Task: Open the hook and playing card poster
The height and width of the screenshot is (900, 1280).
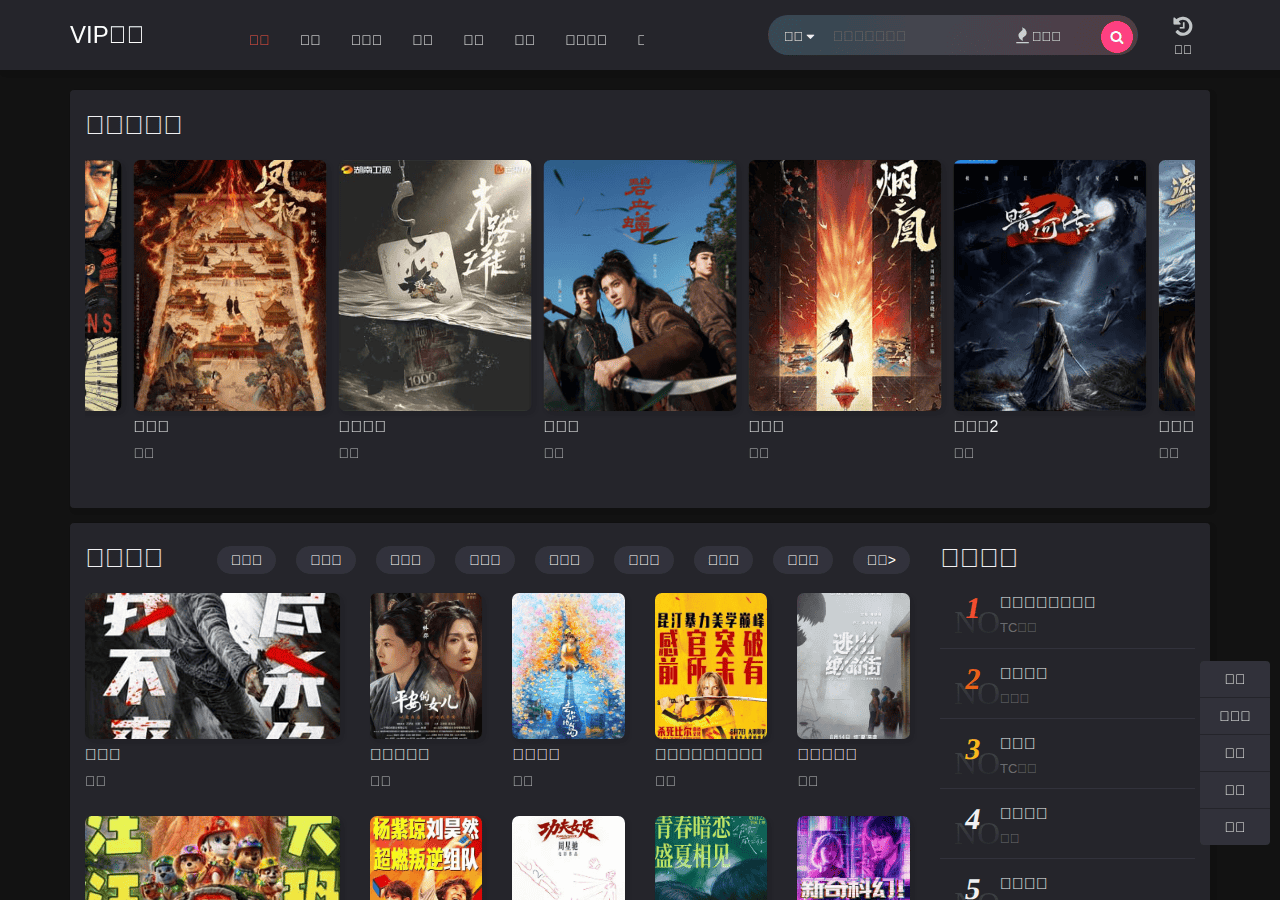Action: [x=435, y=285]
